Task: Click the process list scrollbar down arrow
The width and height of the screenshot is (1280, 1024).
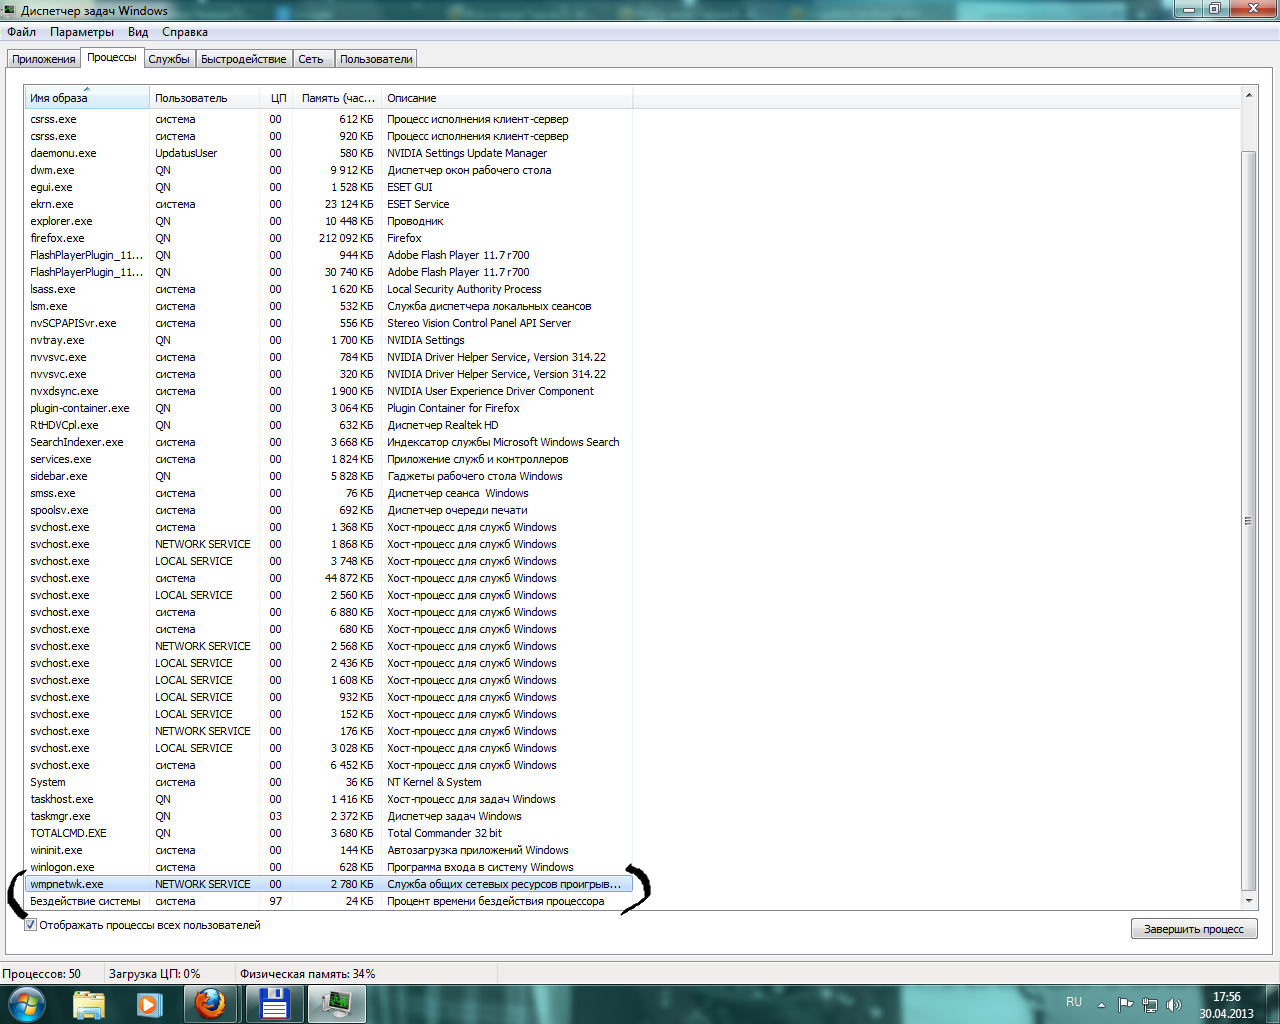Action: 1248,901
